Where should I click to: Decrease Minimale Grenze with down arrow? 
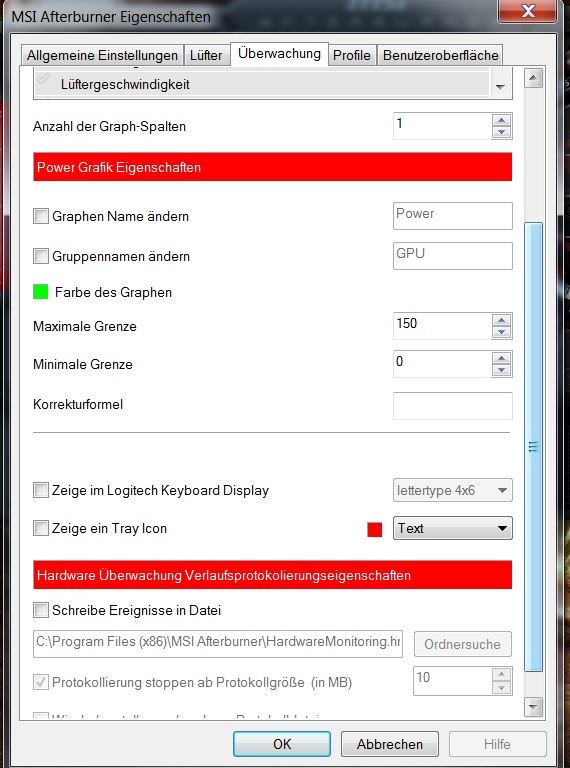[x=501, y=371]
